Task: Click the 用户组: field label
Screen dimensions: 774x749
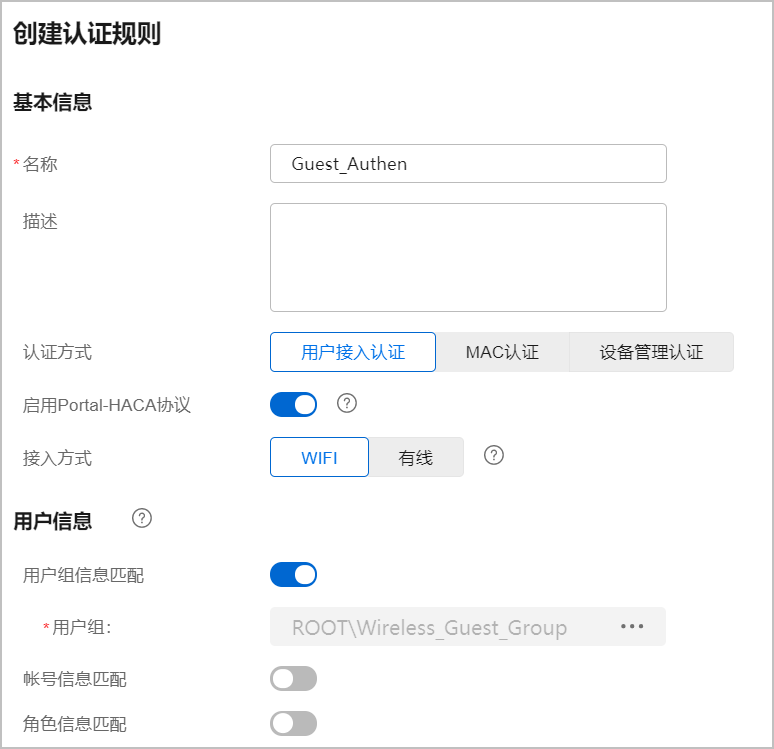Action: 82,627
